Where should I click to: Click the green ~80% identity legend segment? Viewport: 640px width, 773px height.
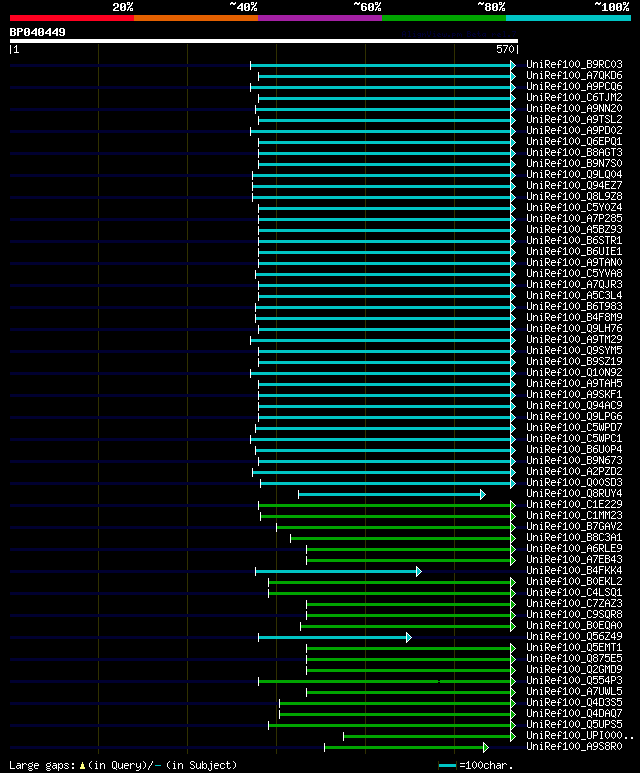tap(444, 18)
